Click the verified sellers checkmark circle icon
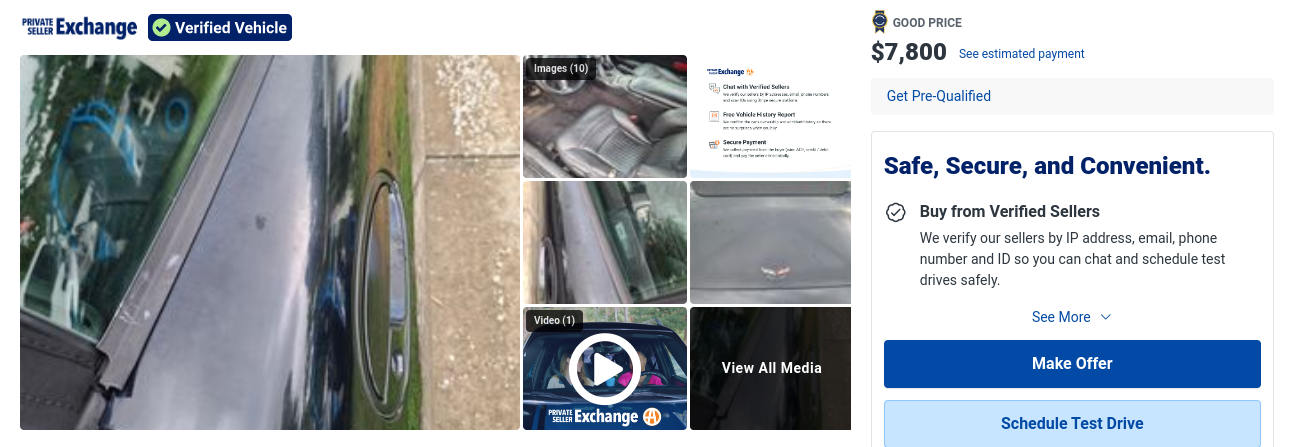The height and width of the screenshot is (447, 1304). (896, 212)
